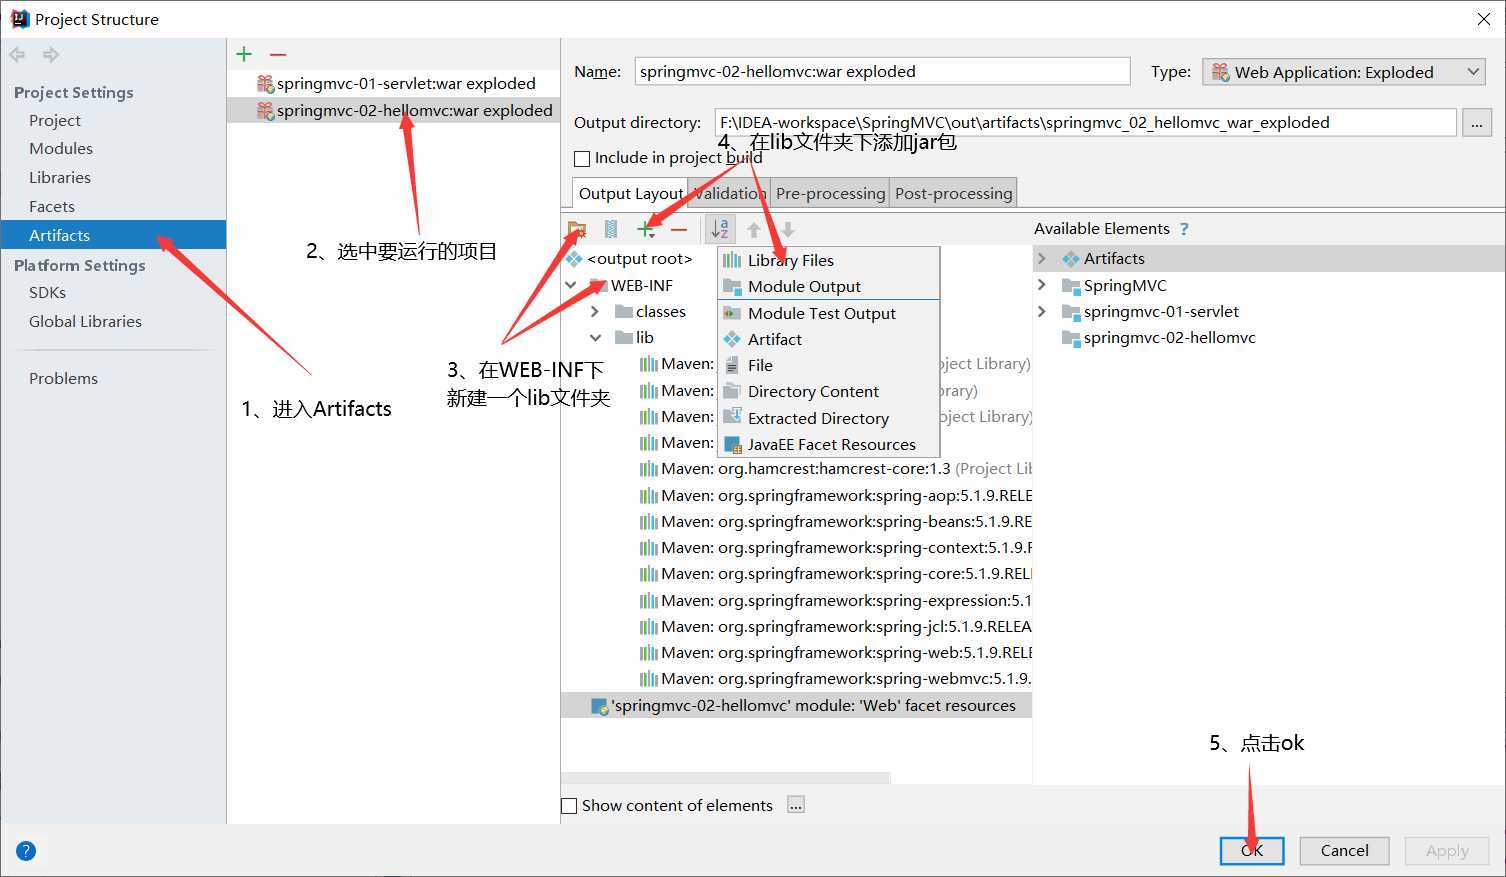Choose JavaEE Facet Resources menu item
This screenshot has width=1506, height=877.
point(829,444)
